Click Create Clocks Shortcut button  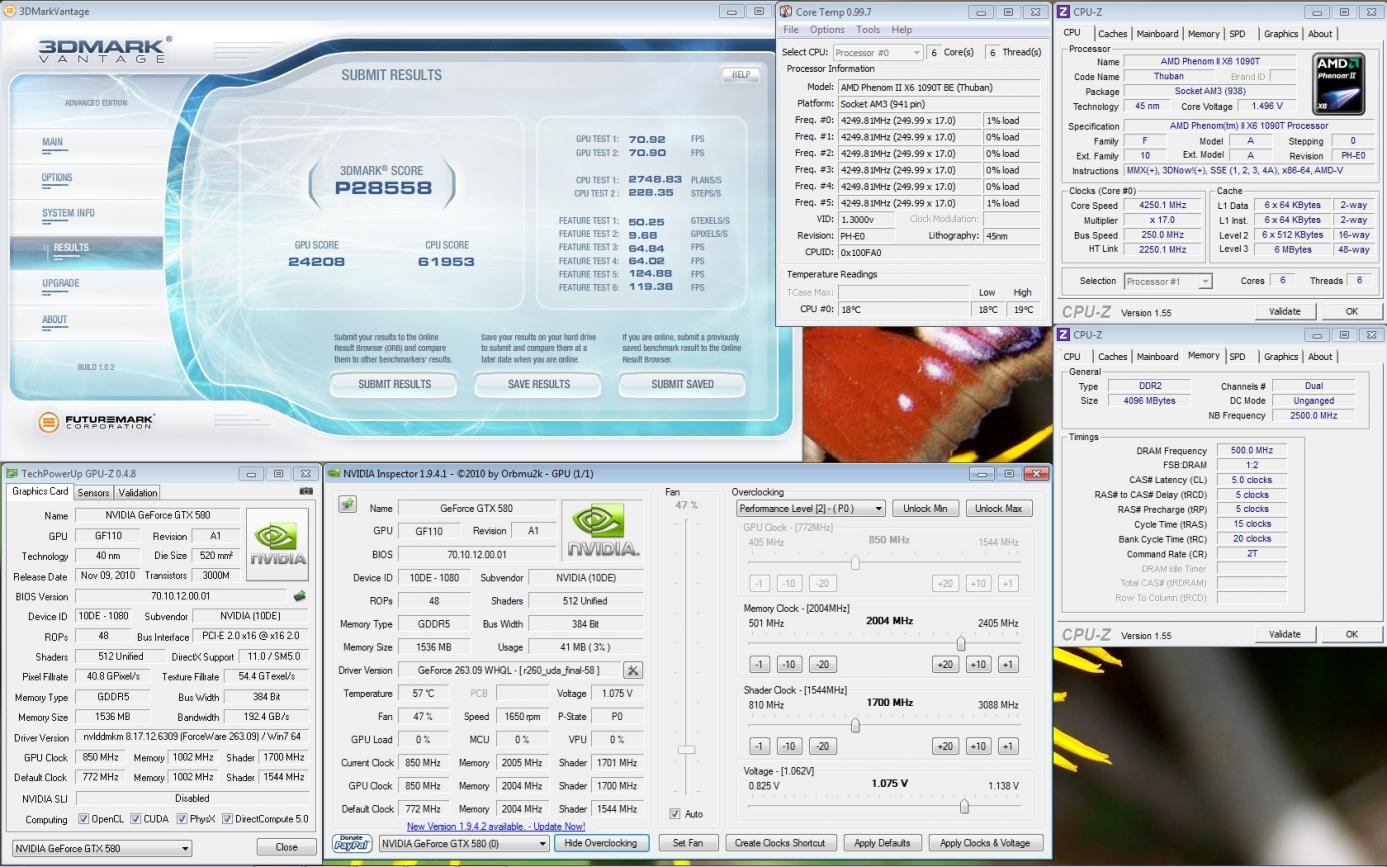[x=780, y=843]
